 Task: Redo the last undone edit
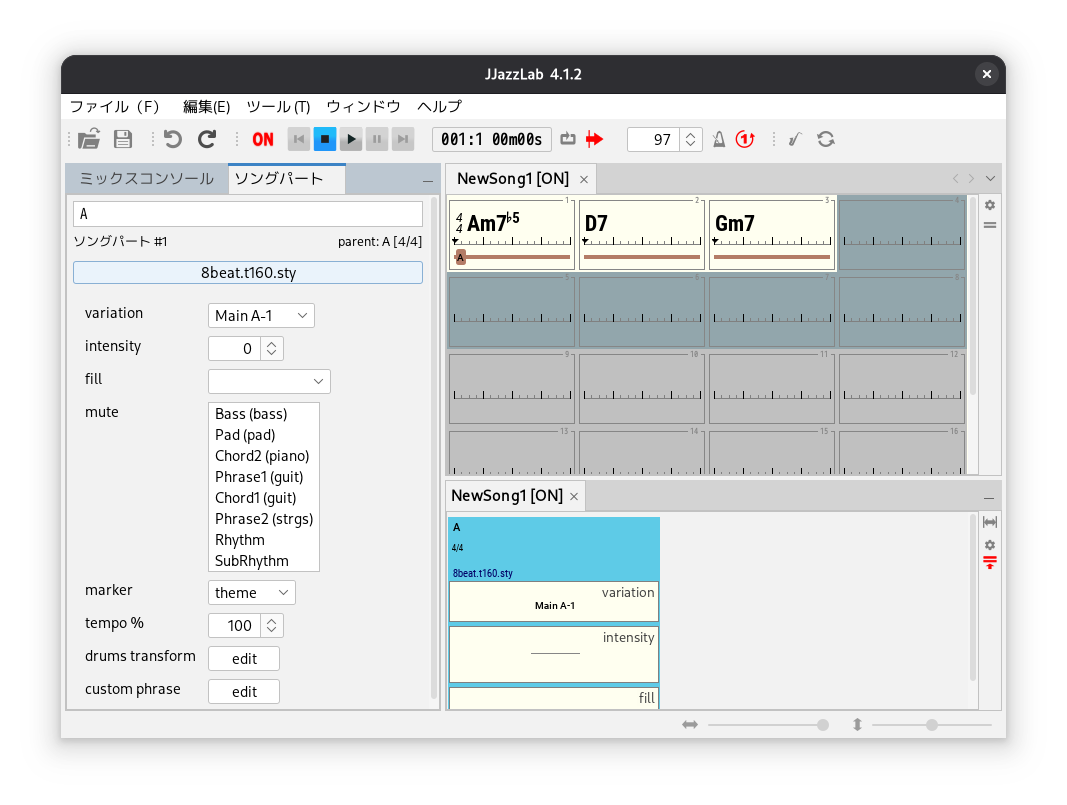pyautogui.click(x=207, y=139)
